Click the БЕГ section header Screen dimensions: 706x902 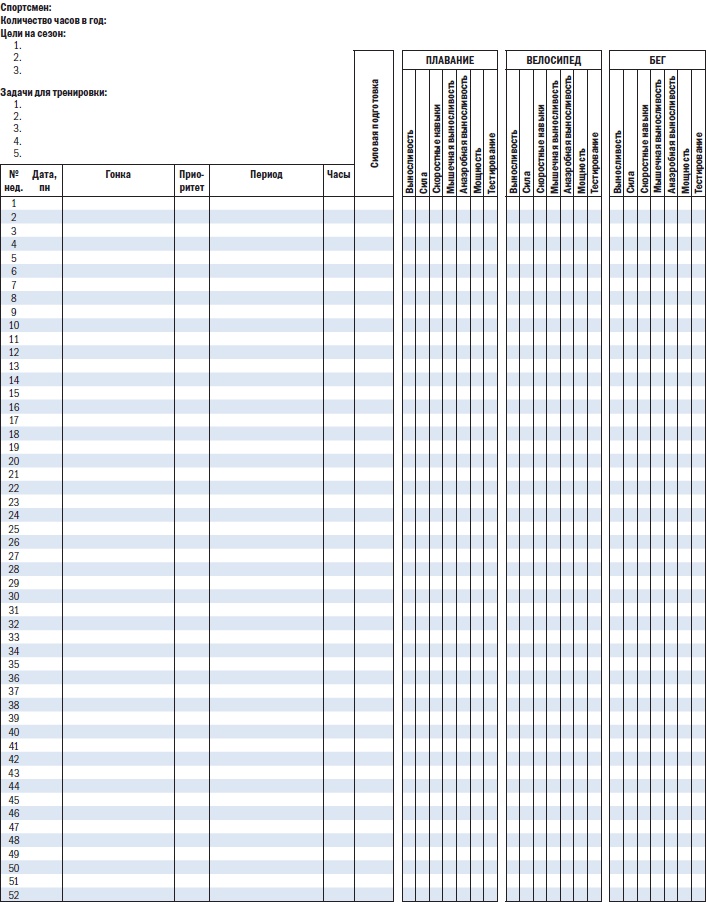(657, 60)
